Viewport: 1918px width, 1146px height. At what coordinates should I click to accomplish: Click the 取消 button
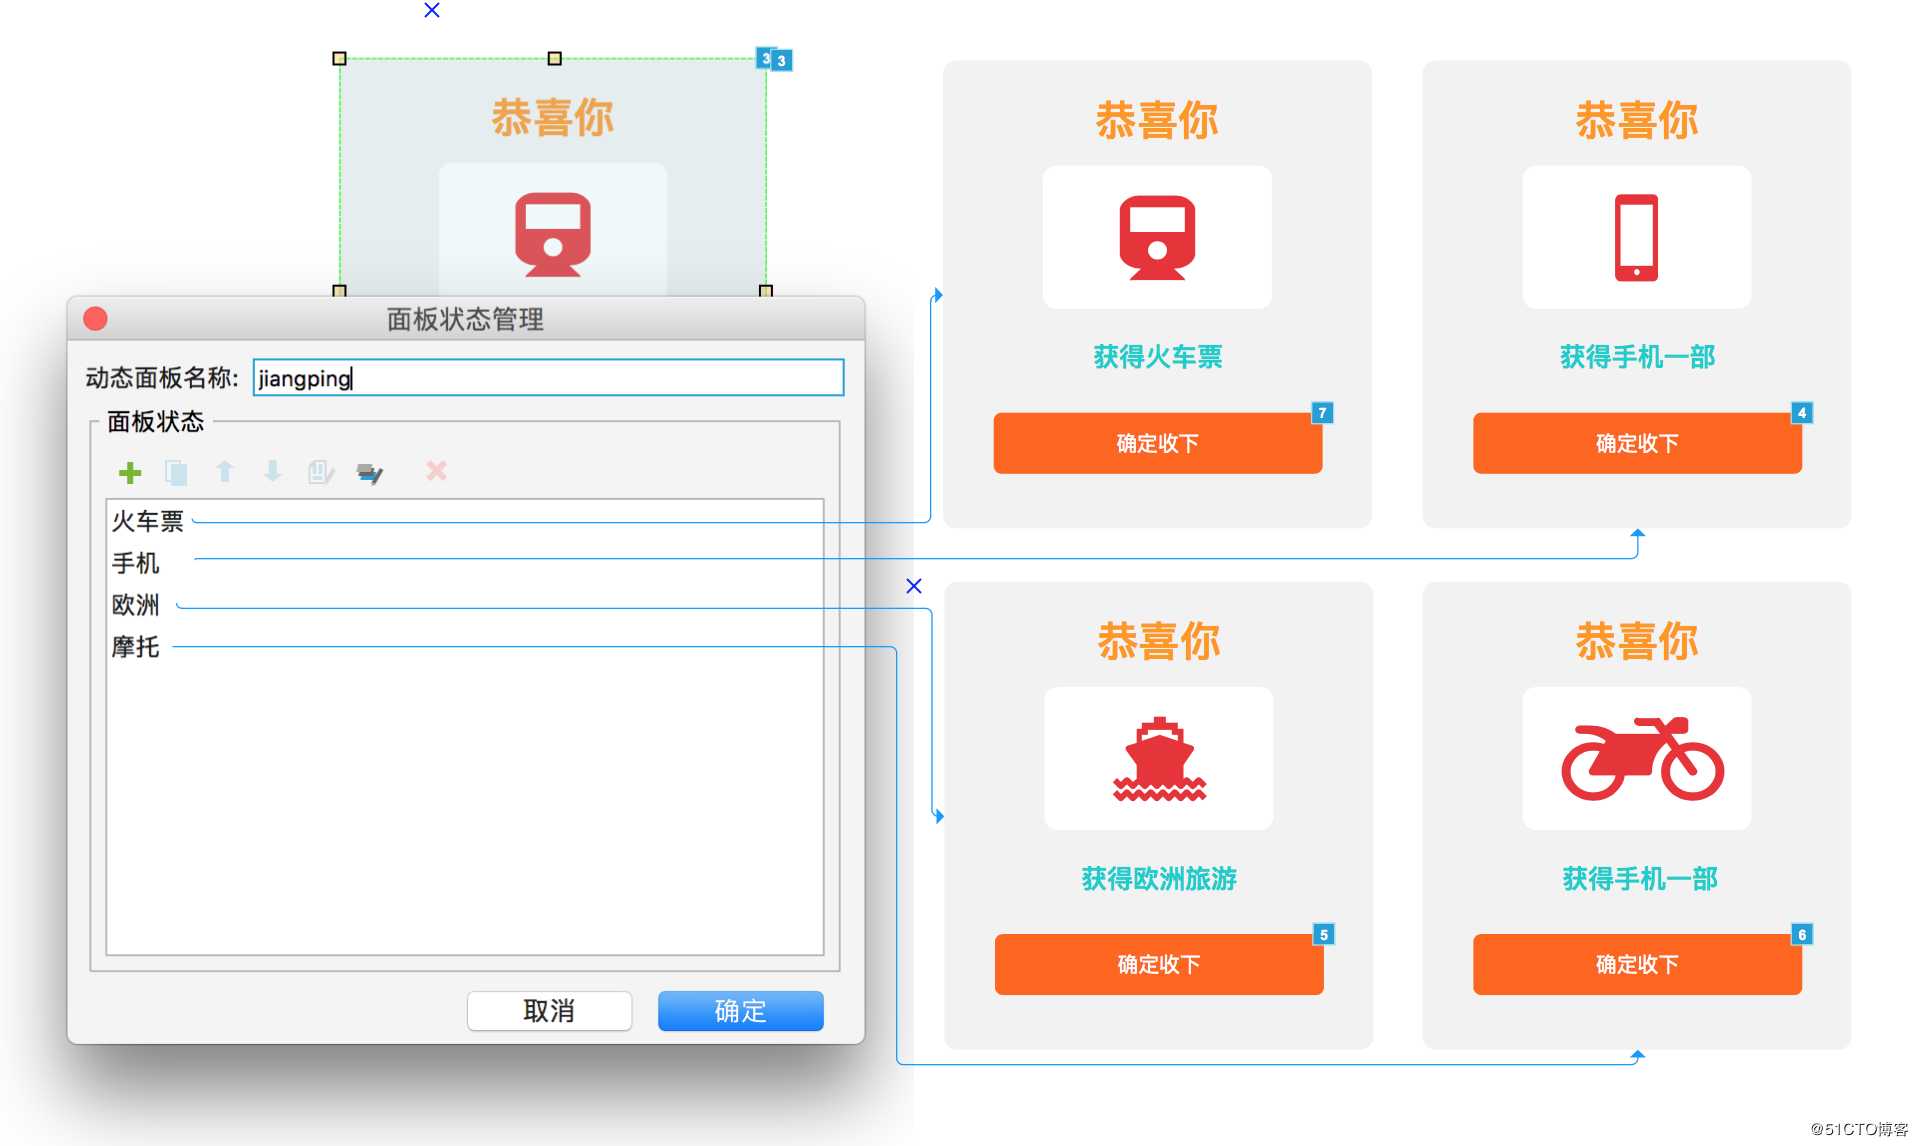[549, 1010]
